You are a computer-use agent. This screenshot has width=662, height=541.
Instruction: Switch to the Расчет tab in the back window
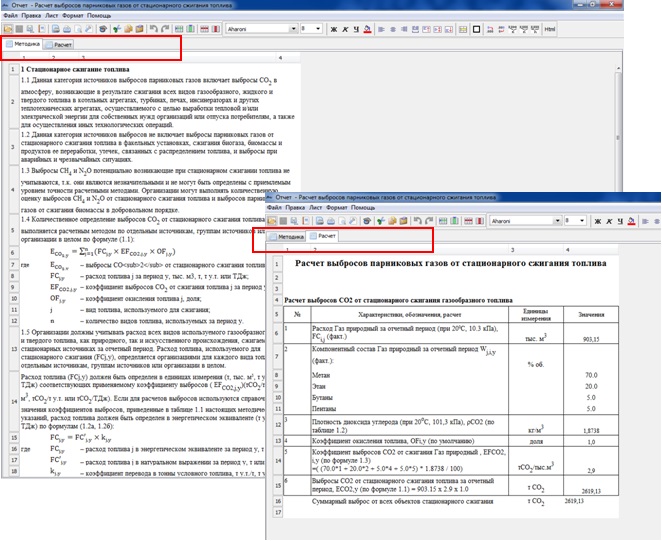pos(63,46)
